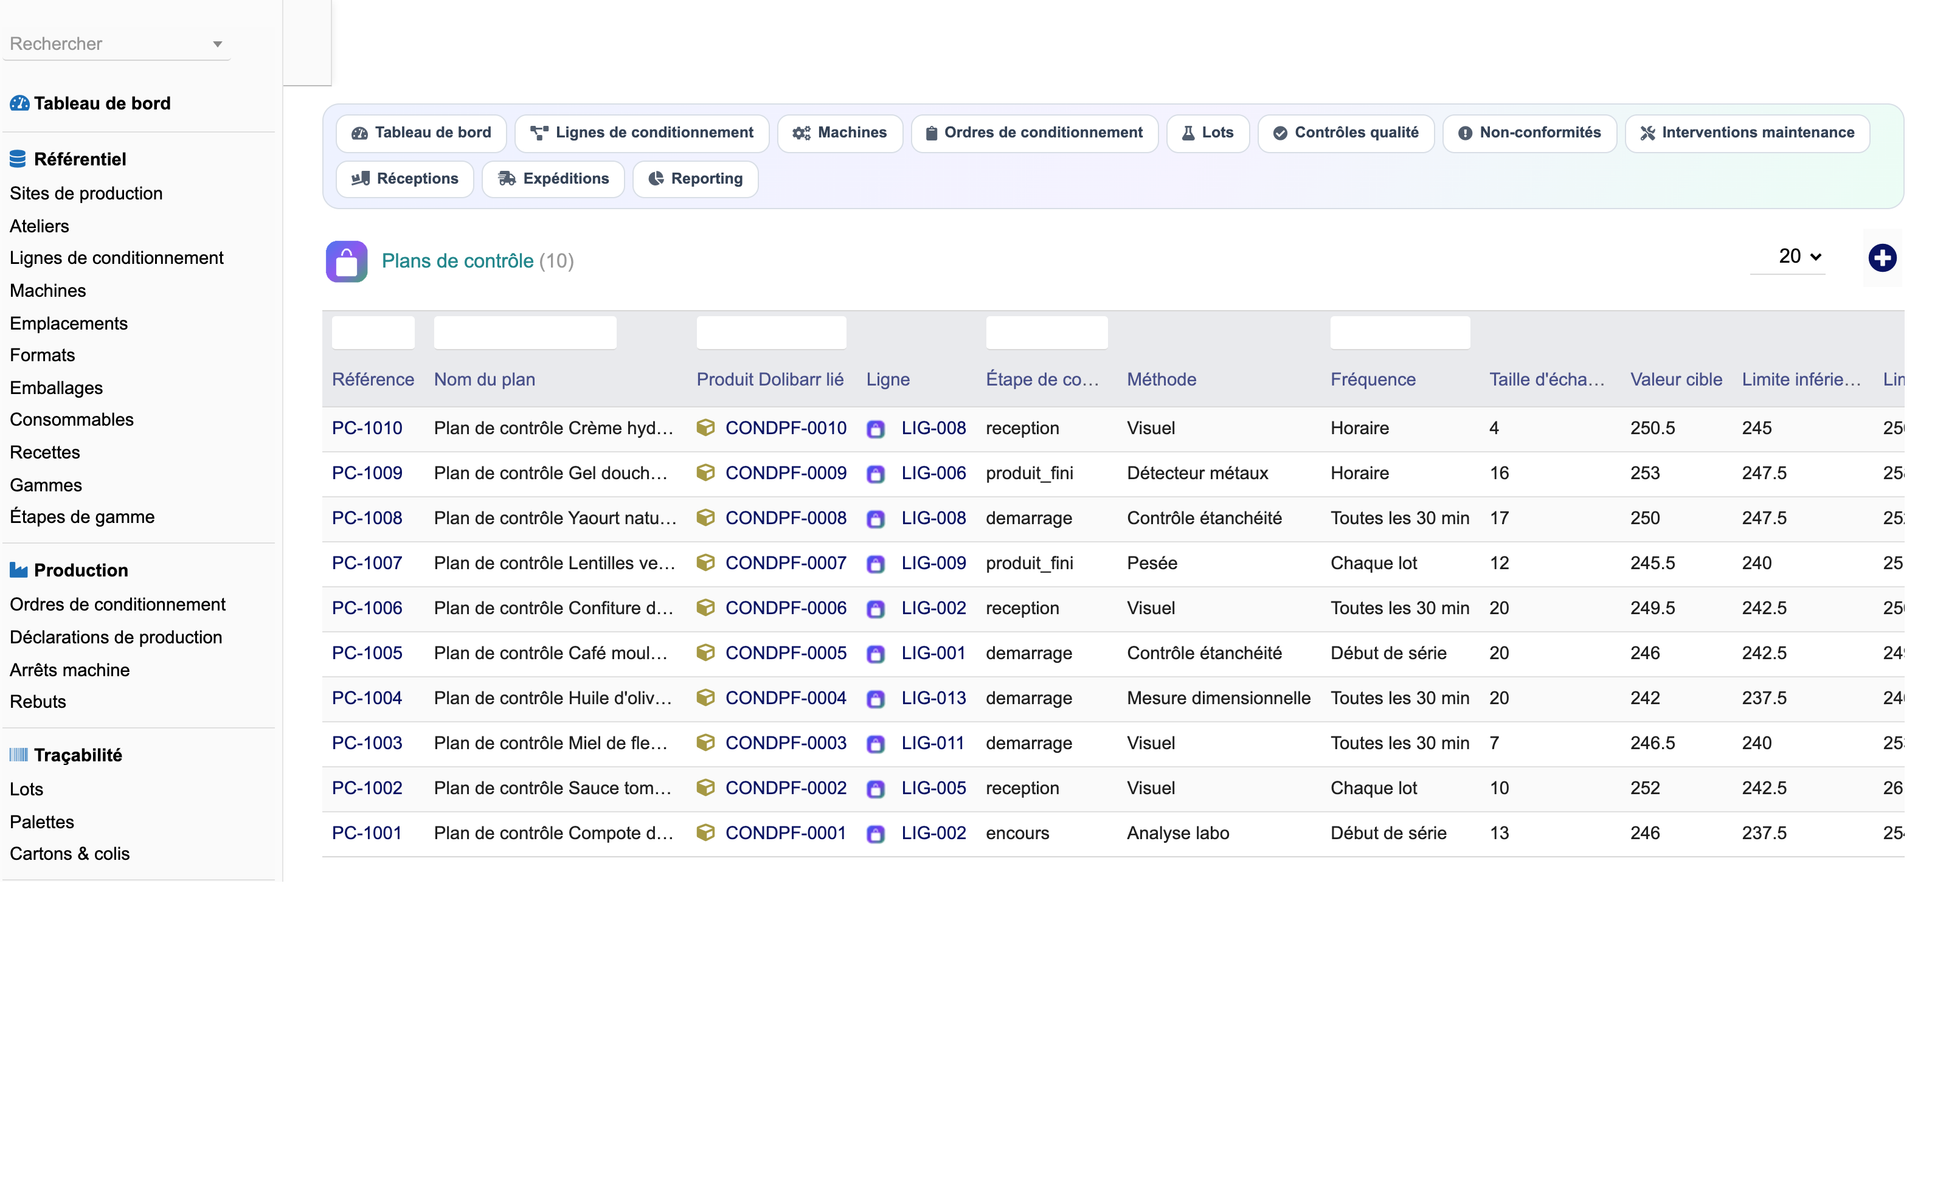
Task: Click the Production factory icon in sidebar
Action: [19, 570]
